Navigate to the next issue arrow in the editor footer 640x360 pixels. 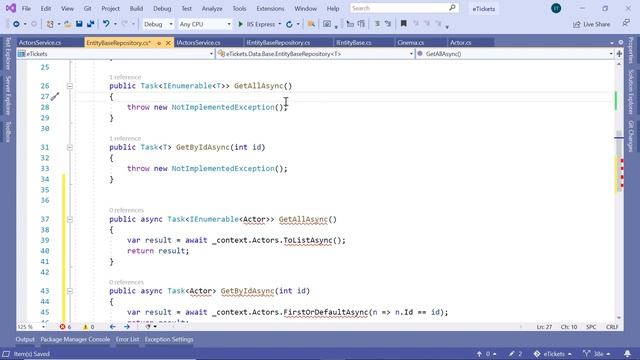pyautogui.click(x=127, y=327)
